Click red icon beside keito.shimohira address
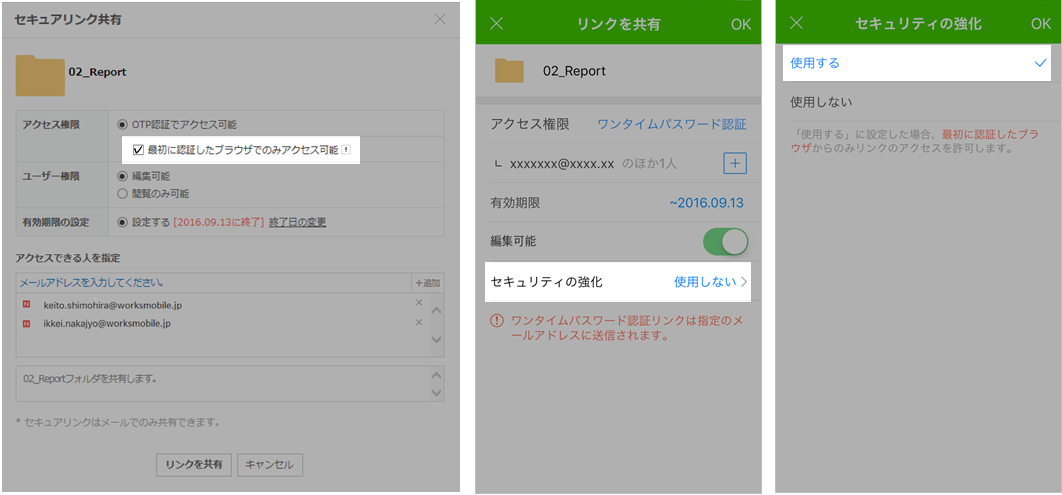The image size is (1062, 495). pyautogui.click(x=26, y=305)
